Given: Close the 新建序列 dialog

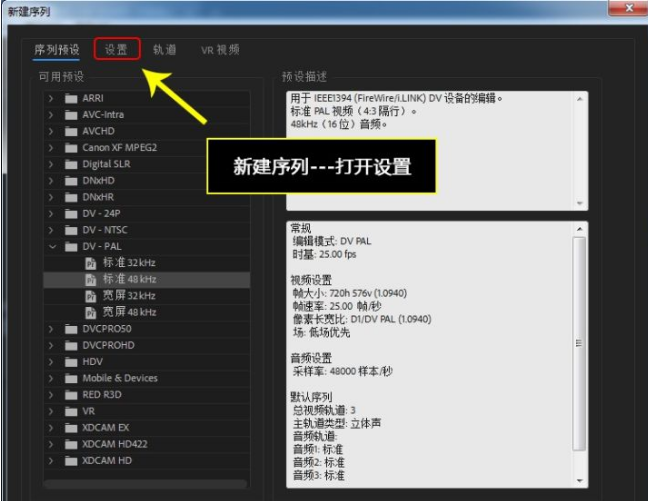Looking at the screenshot, I should pyautogui.click(x=626, y=8).
